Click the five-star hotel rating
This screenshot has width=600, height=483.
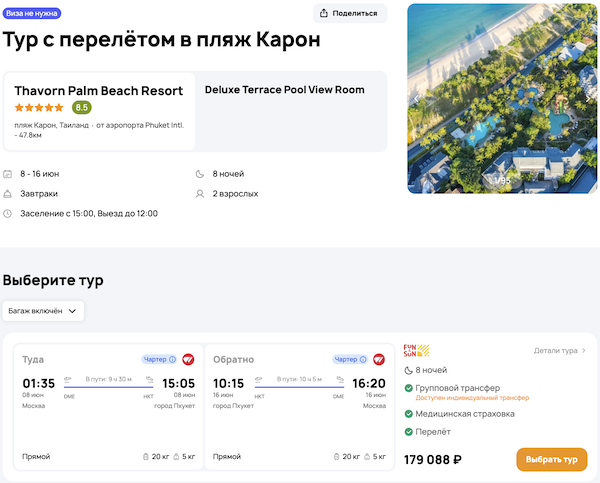pyautogui.click(x=39, y=108)
